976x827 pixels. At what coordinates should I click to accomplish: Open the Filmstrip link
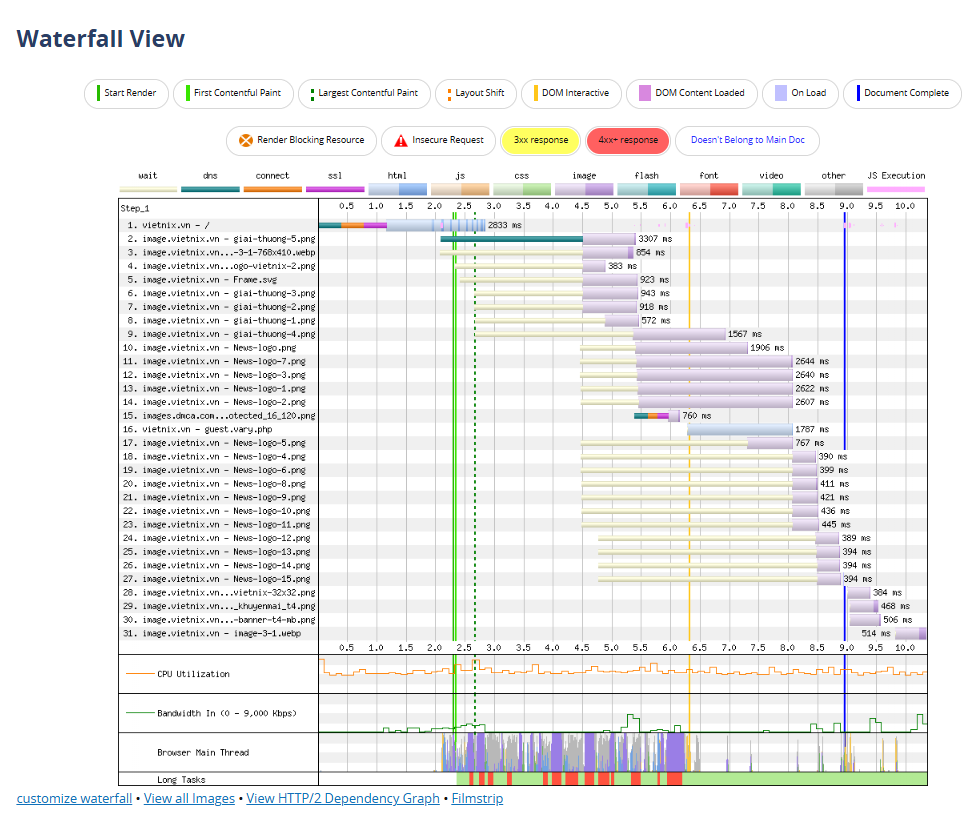tap(477, 798)
